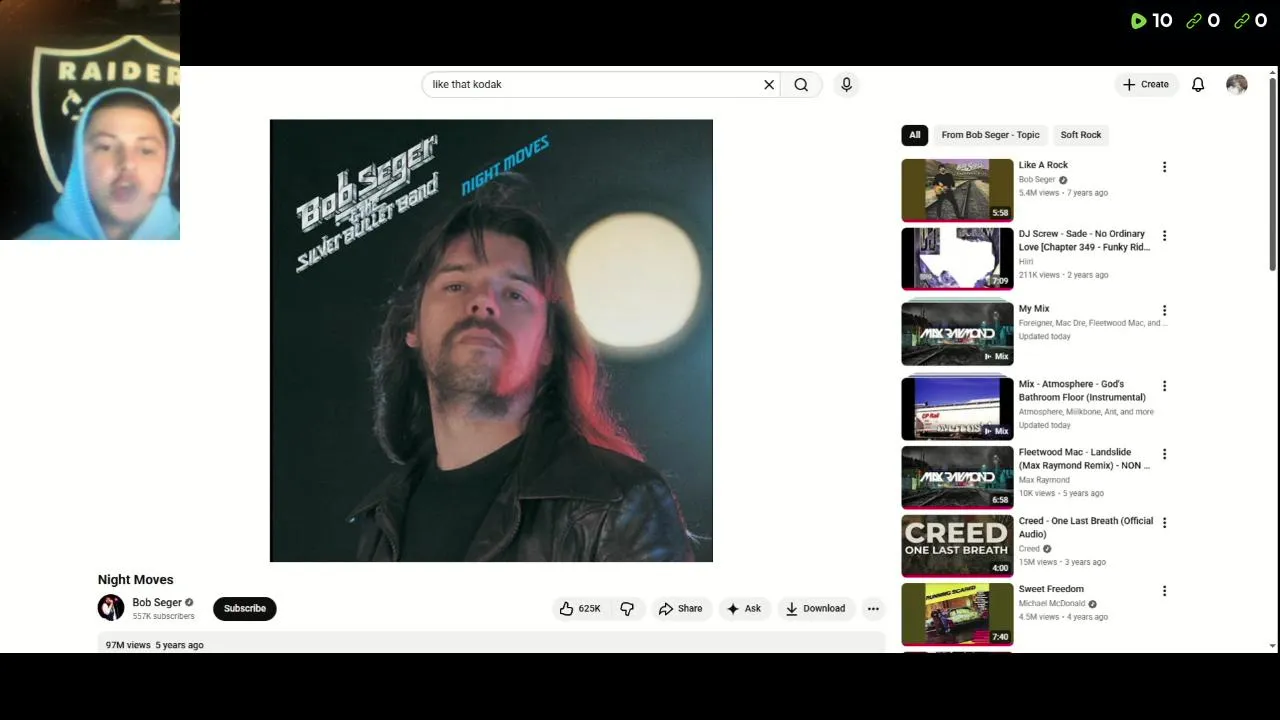Open options menu for Like A Rock
Viewport: 1280px width, 720px height.
pyautogui.click(x=1164, y=167)
